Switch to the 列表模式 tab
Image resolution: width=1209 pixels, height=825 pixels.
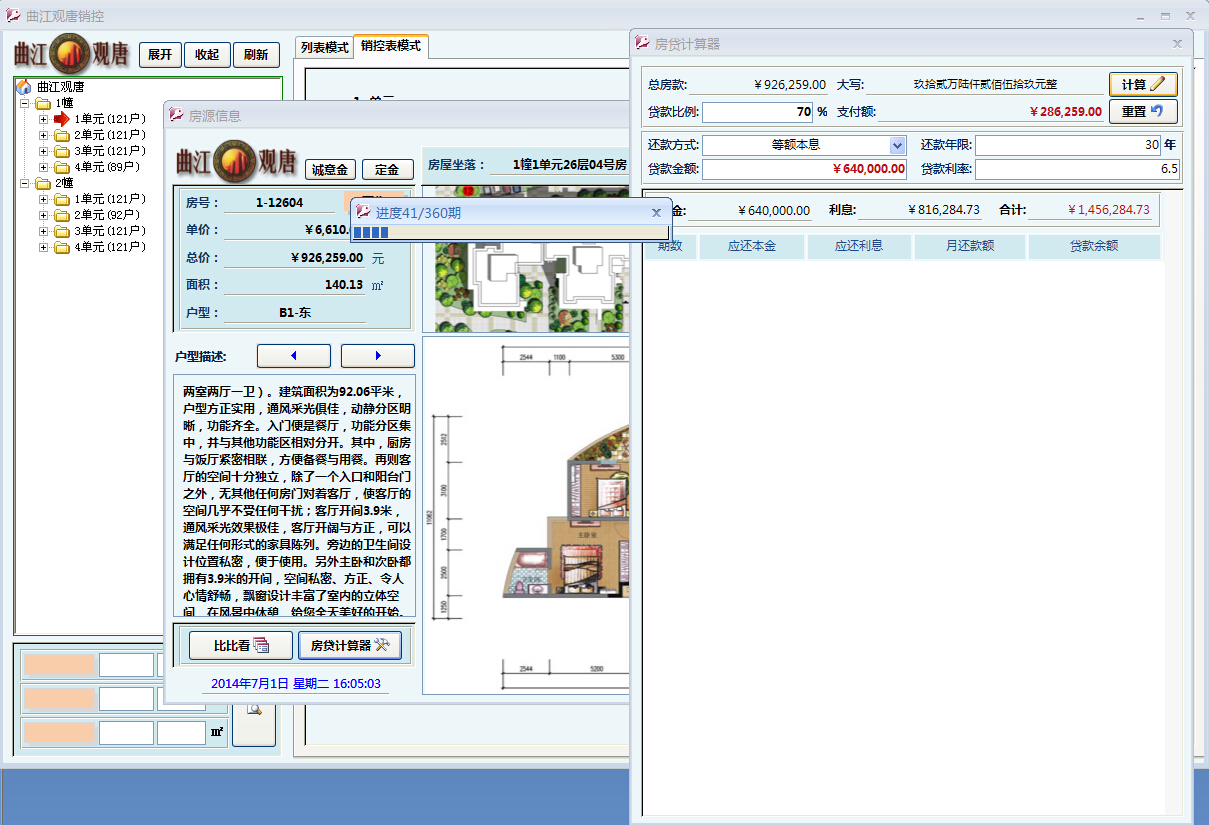[x=324, y=47]
